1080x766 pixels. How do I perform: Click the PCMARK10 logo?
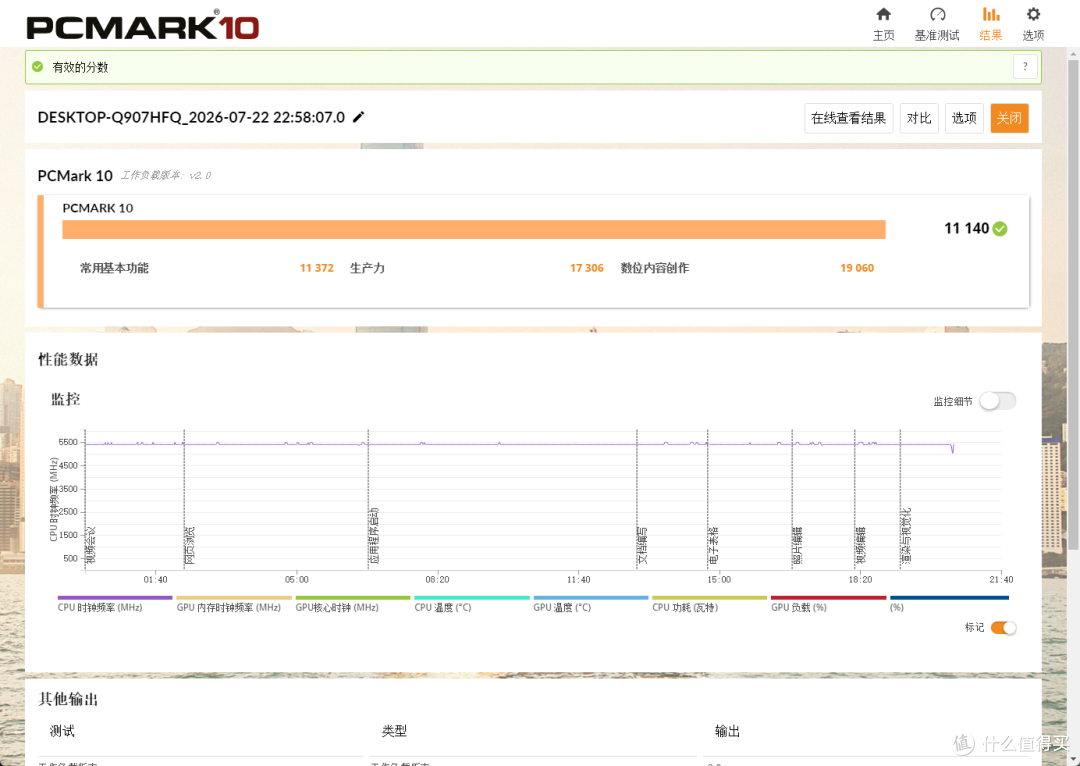click(143, 26)
